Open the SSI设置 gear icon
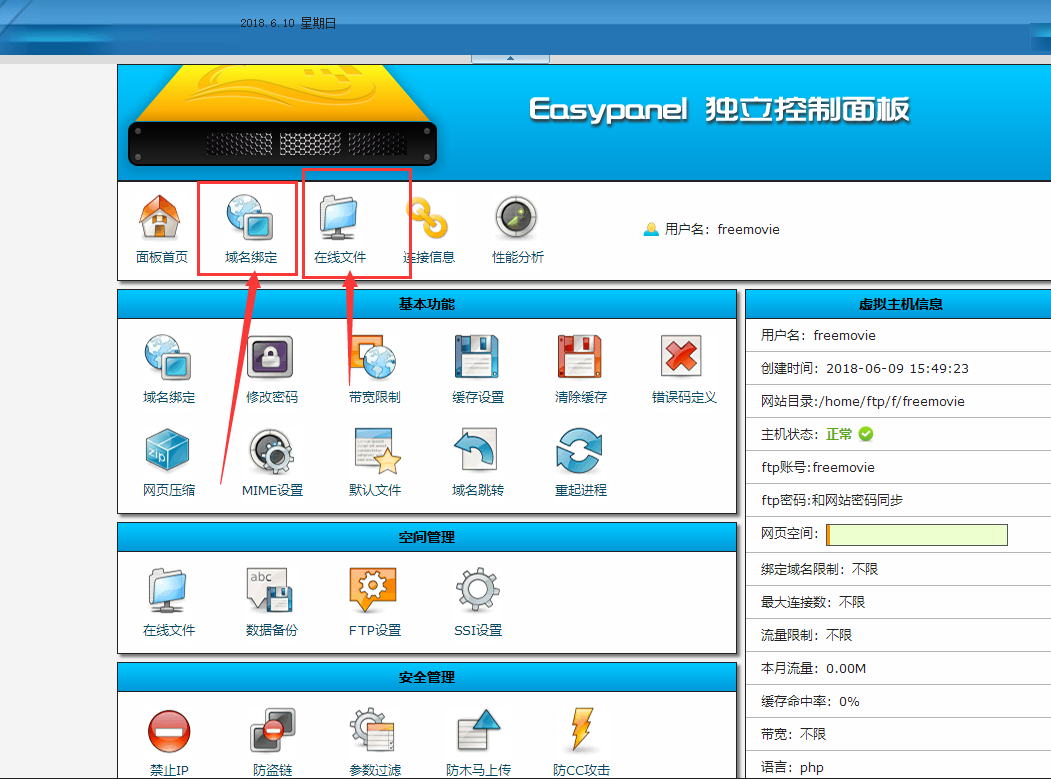This screenshot has width=1051, height=779. click(x=477, y=590)
